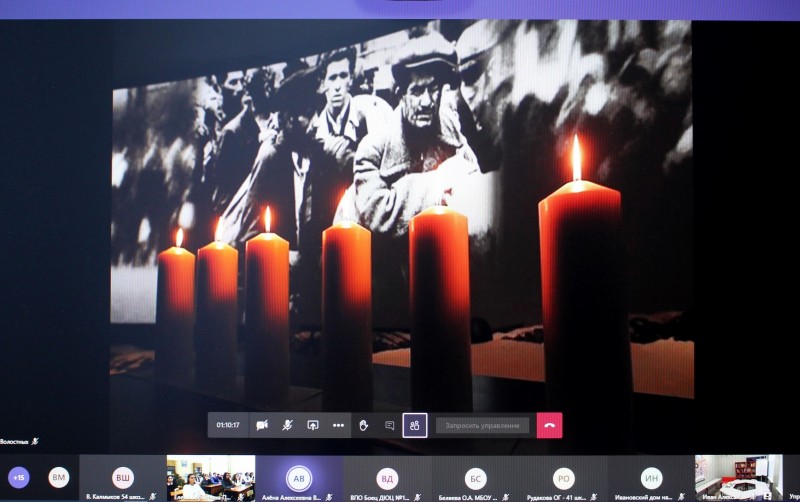Click the call duration timer 01:10:17
This screenshot has width=800, height=502.
click(x=229, y=425)
